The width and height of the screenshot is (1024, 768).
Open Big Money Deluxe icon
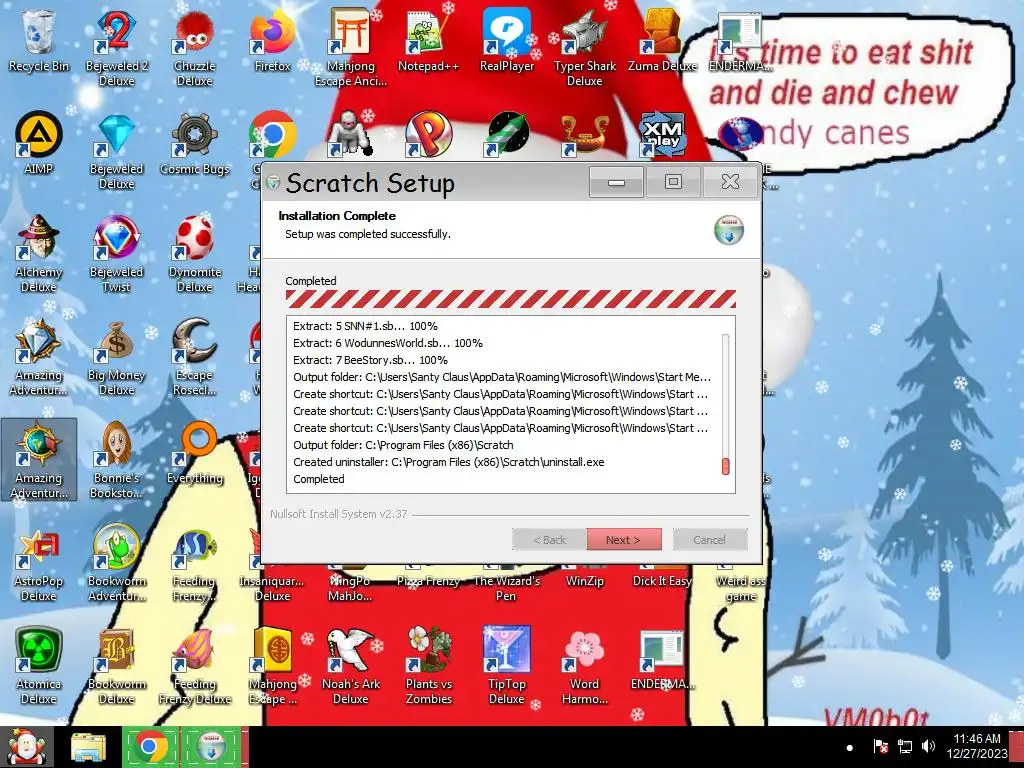tap(116, 357)
